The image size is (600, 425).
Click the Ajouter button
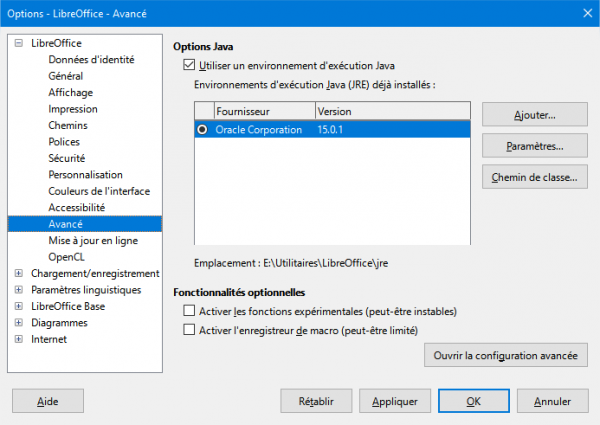pos(533,114)
